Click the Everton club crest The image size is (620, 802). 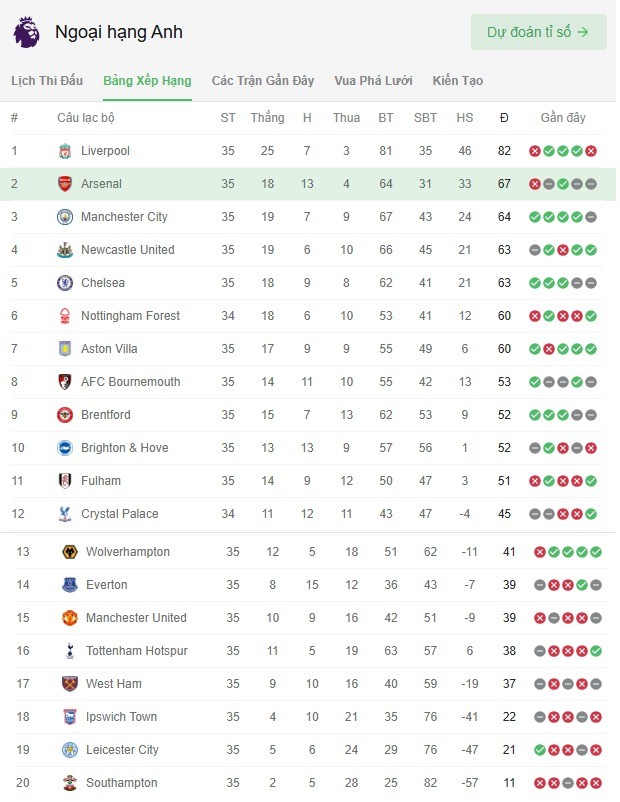pyautogui.click(x=70, y=585)
